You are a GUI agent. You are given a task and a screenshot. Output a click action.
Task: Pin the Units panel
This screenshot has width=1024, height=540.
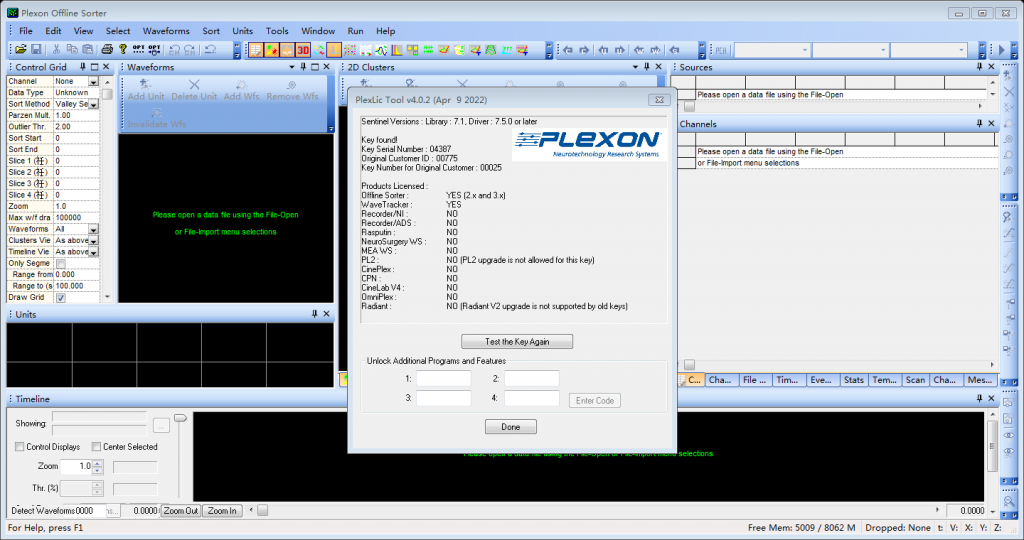(x=314, y=314)
